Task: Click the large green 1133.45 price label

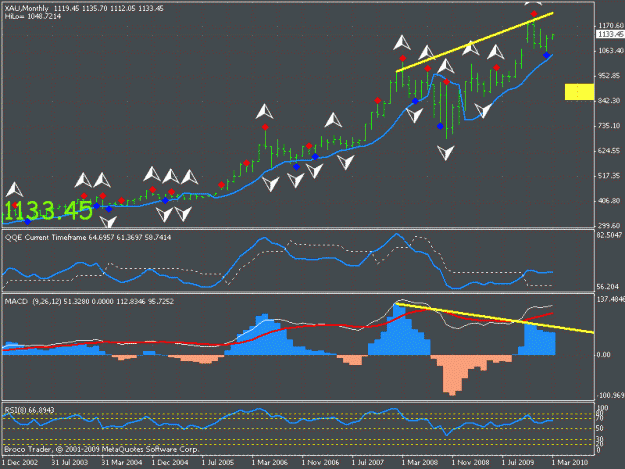Action: [48, 210]
